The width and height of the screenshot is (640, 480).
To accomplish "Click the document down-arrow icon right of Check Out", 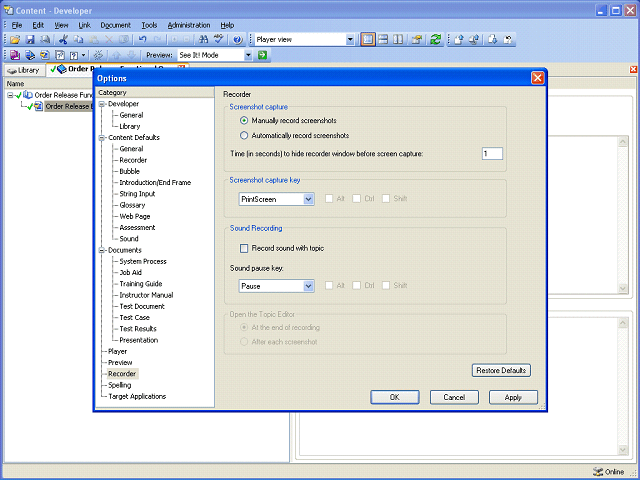I will click(x=493, y=40).
